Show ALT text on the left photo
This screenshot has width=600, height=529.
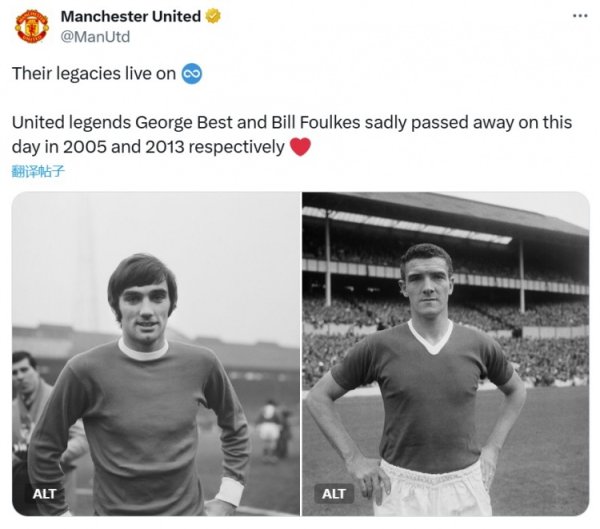click(x=45, y=493)
